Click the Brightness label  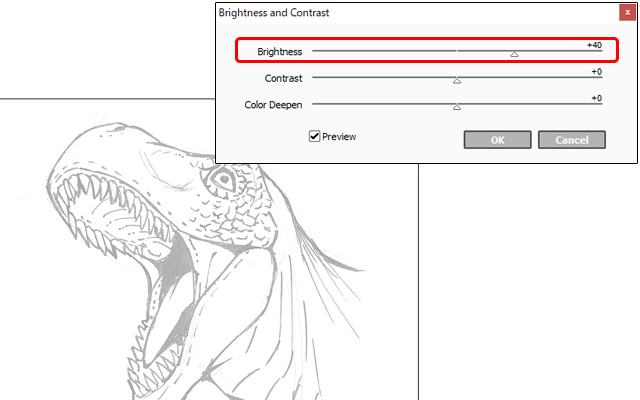point(280,51)
